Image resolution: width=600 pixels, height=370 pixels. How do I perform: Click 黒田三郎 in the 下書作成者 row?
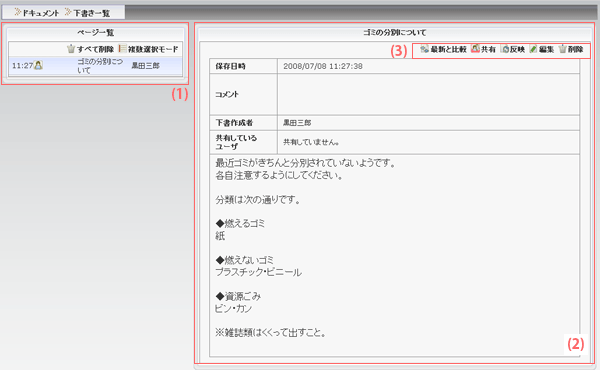click(297, 123)
